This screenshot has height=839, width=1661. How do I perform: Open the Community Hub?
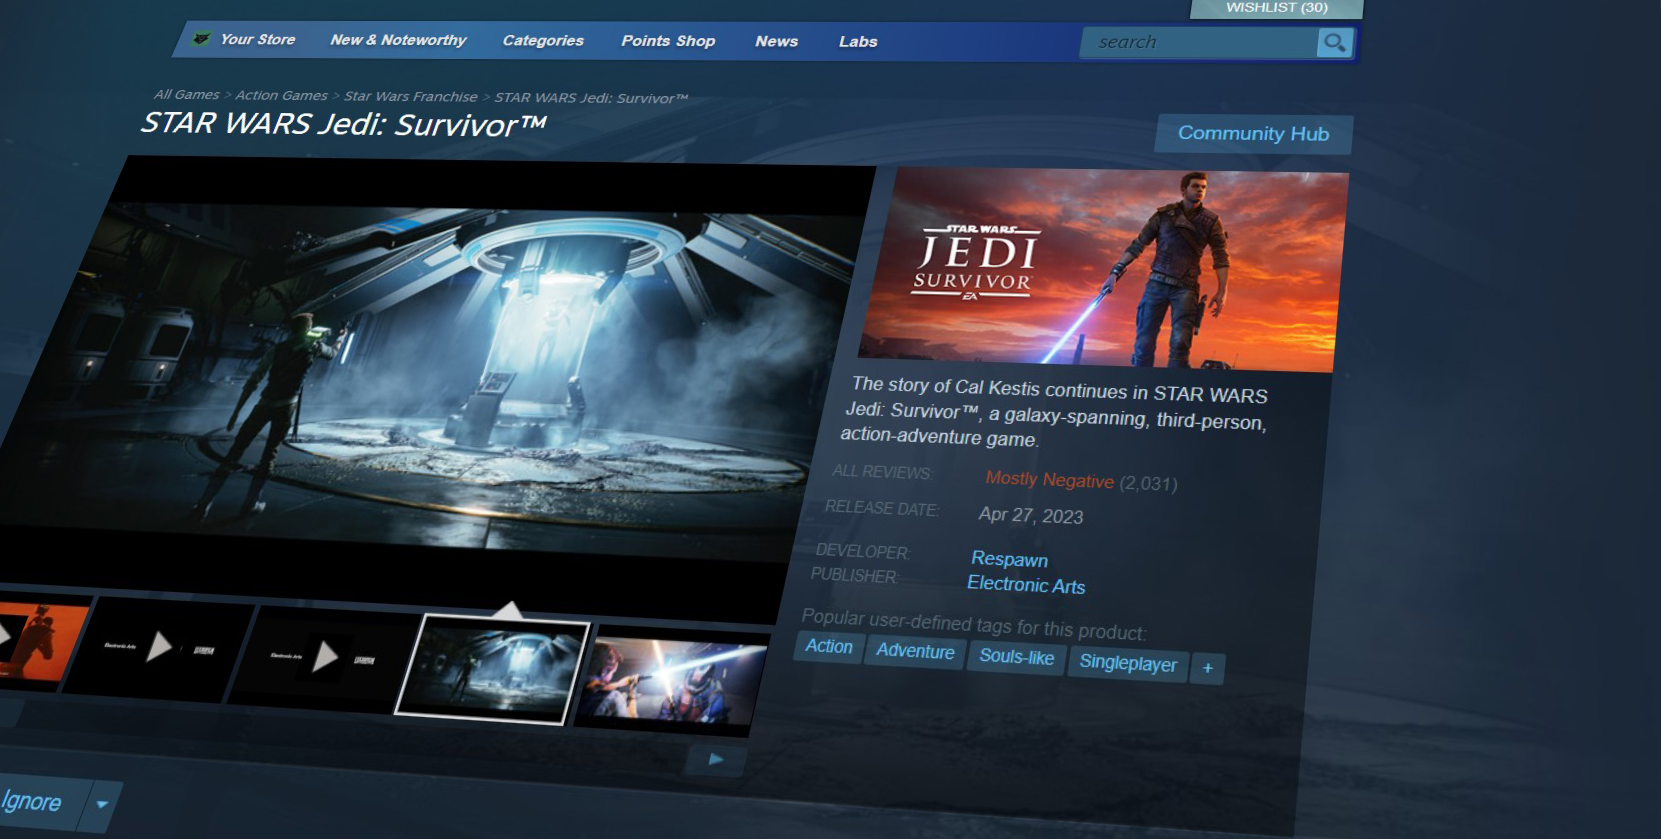[1253, 134]
